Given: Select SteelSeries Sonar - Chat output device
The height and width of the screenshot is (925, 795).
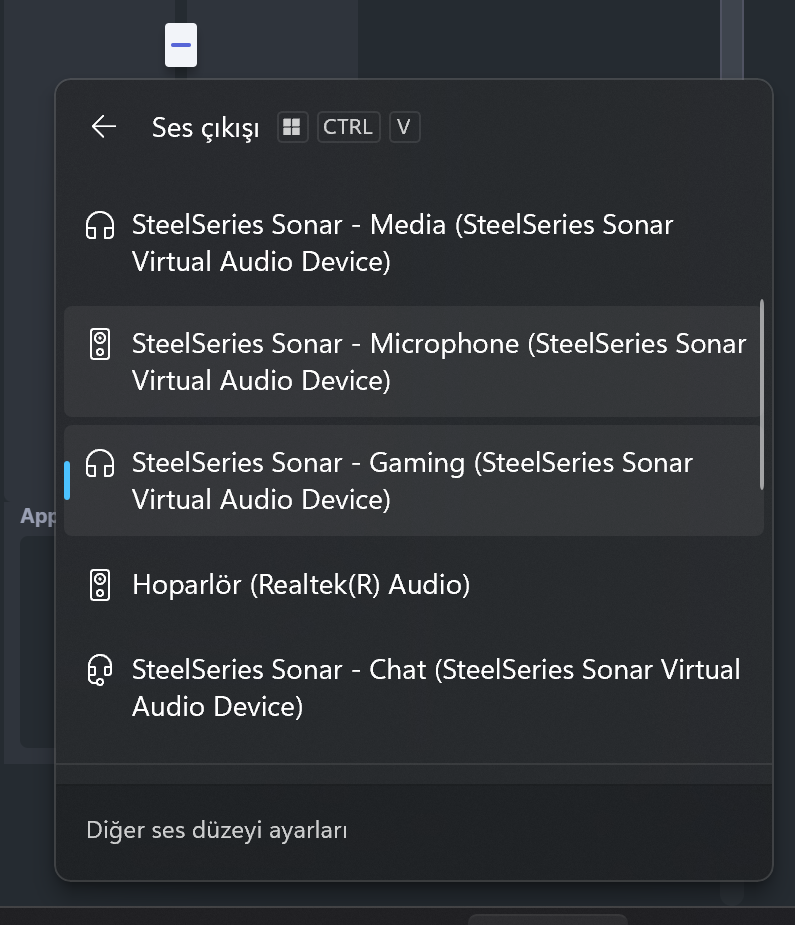Looking at the screenshot, I should tap(414, 688).
